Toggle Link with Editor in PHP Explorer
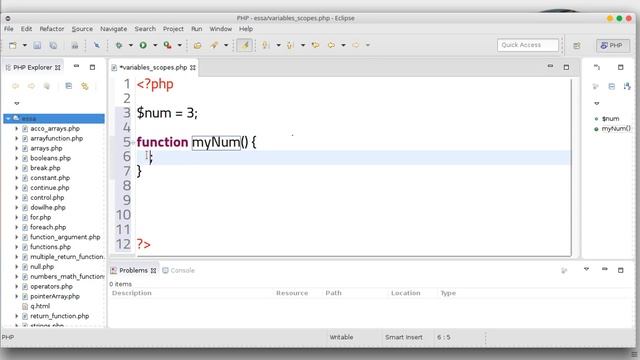The image size is (640, 360). 84,86
